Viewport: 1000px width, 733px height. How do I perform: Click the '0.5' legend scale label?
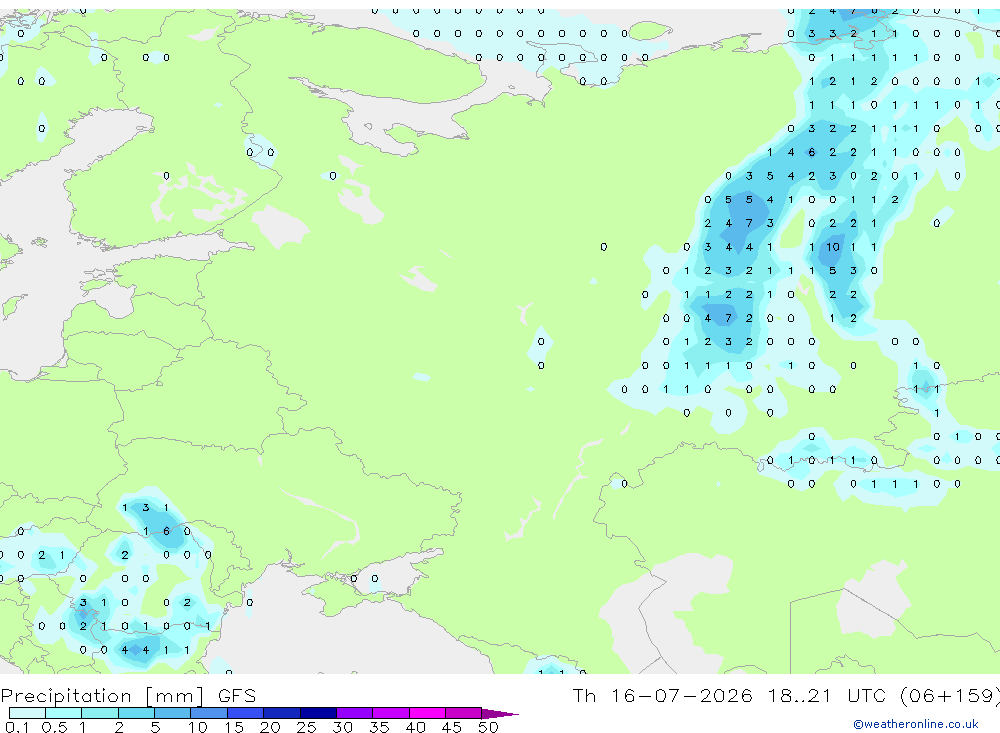(x=54, y=727)
